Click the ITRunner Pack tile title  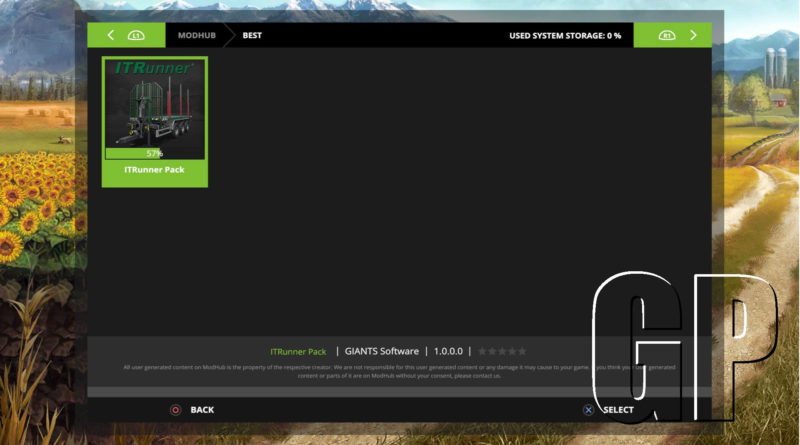click(x=154, y=170)
